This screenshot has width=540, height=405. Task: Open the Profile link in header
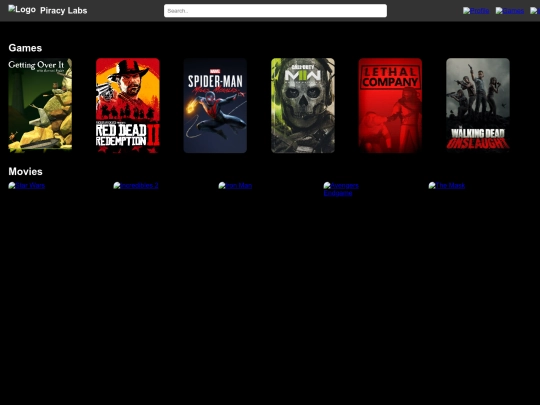tap(476, 11)
